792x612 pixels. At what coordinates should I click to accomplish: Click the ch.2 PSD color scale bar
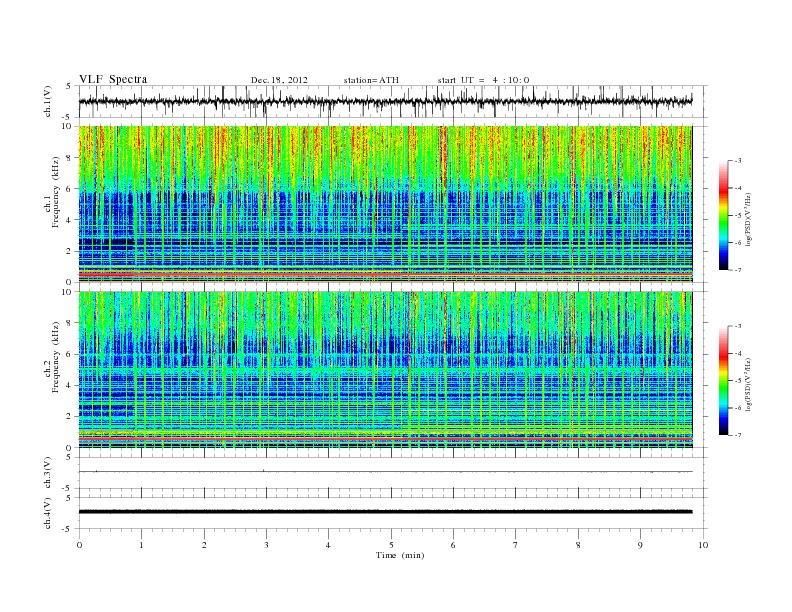click(x=723, y=380)
